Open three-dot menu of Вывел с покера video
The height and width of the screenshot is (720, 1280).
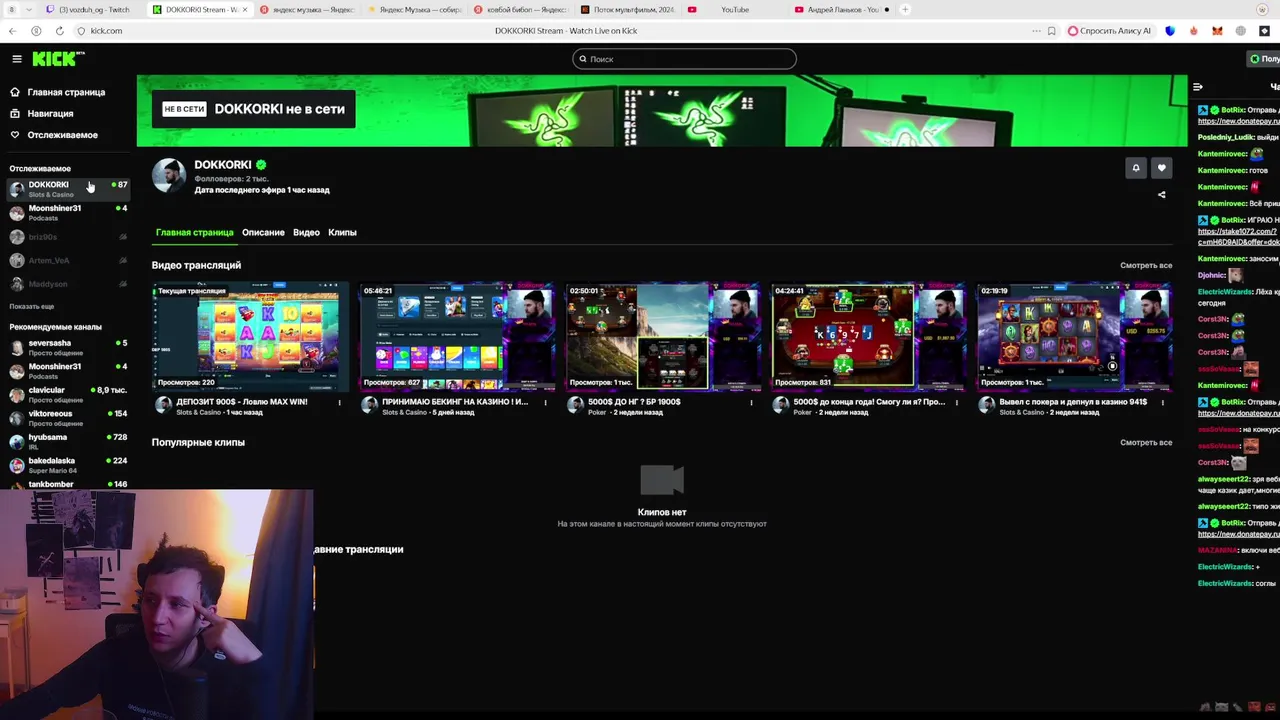(1162, 402)
